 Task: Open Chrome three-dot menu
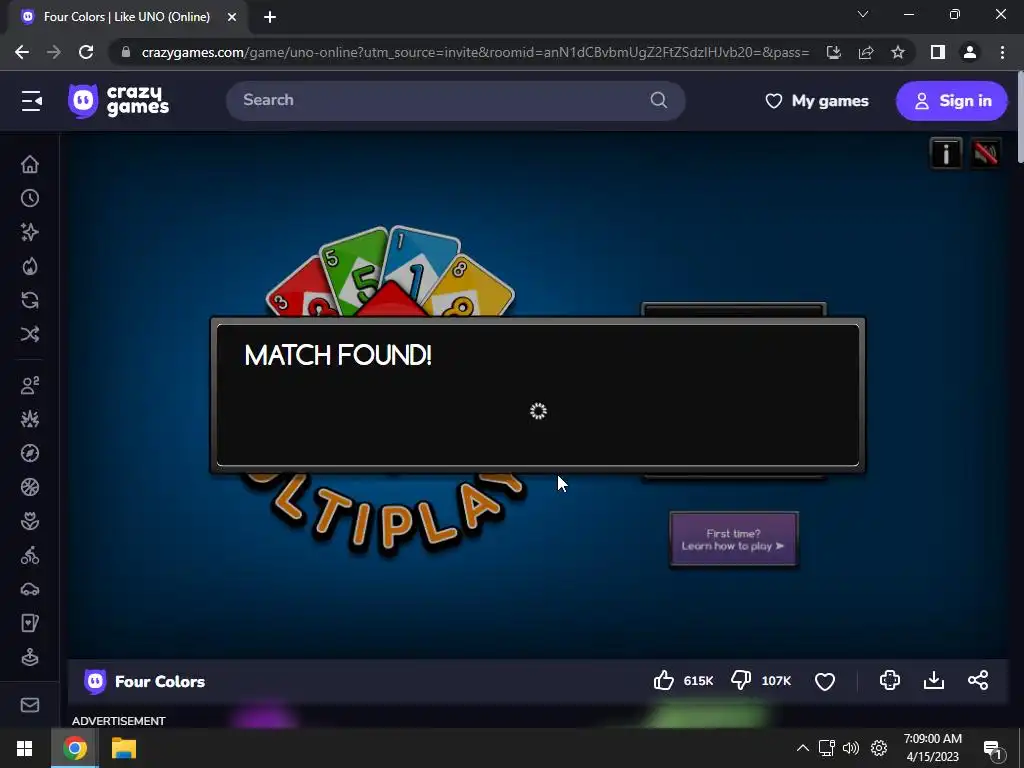pos(1002,52)
